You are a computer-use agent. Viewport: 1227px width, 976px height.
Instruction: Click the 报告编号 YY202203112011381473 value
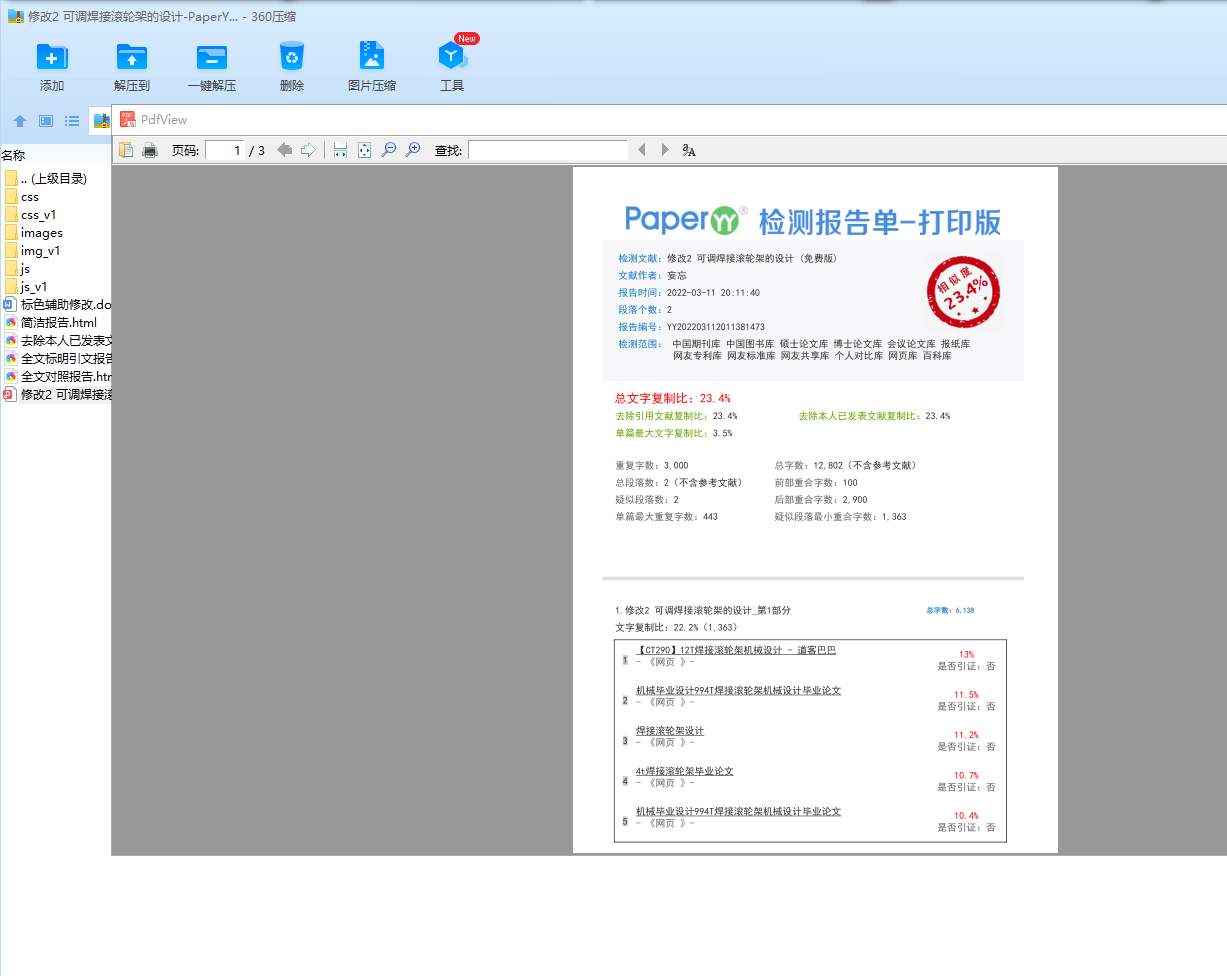pos(716,327)
